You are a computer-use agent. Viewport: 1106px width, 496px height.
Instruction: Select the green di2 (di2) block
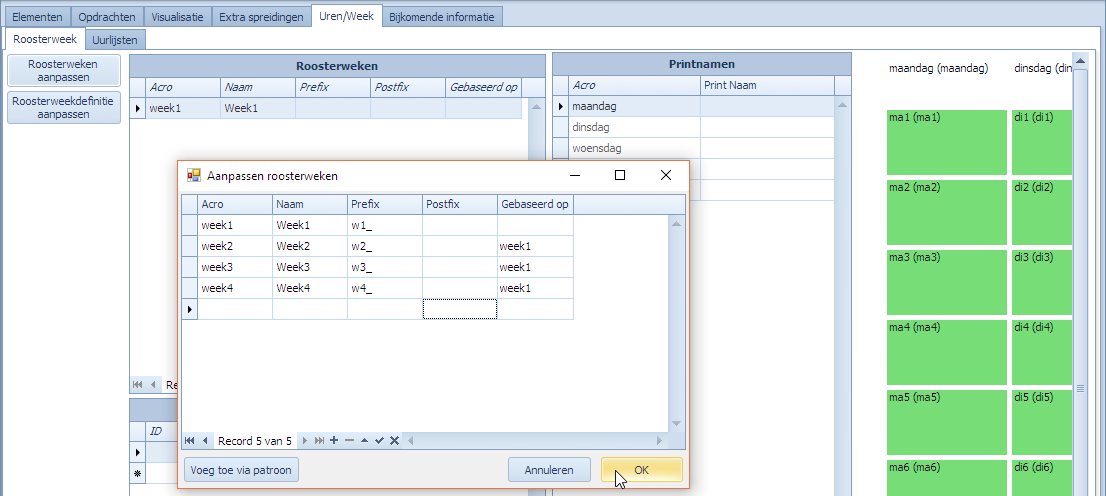point(1042,212)
